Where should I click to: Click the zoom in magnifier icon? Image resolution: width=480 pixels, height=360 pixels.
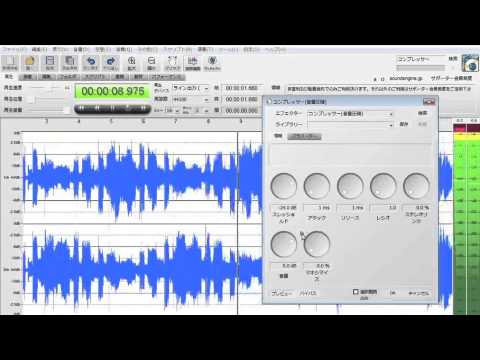tap(131, 63)
